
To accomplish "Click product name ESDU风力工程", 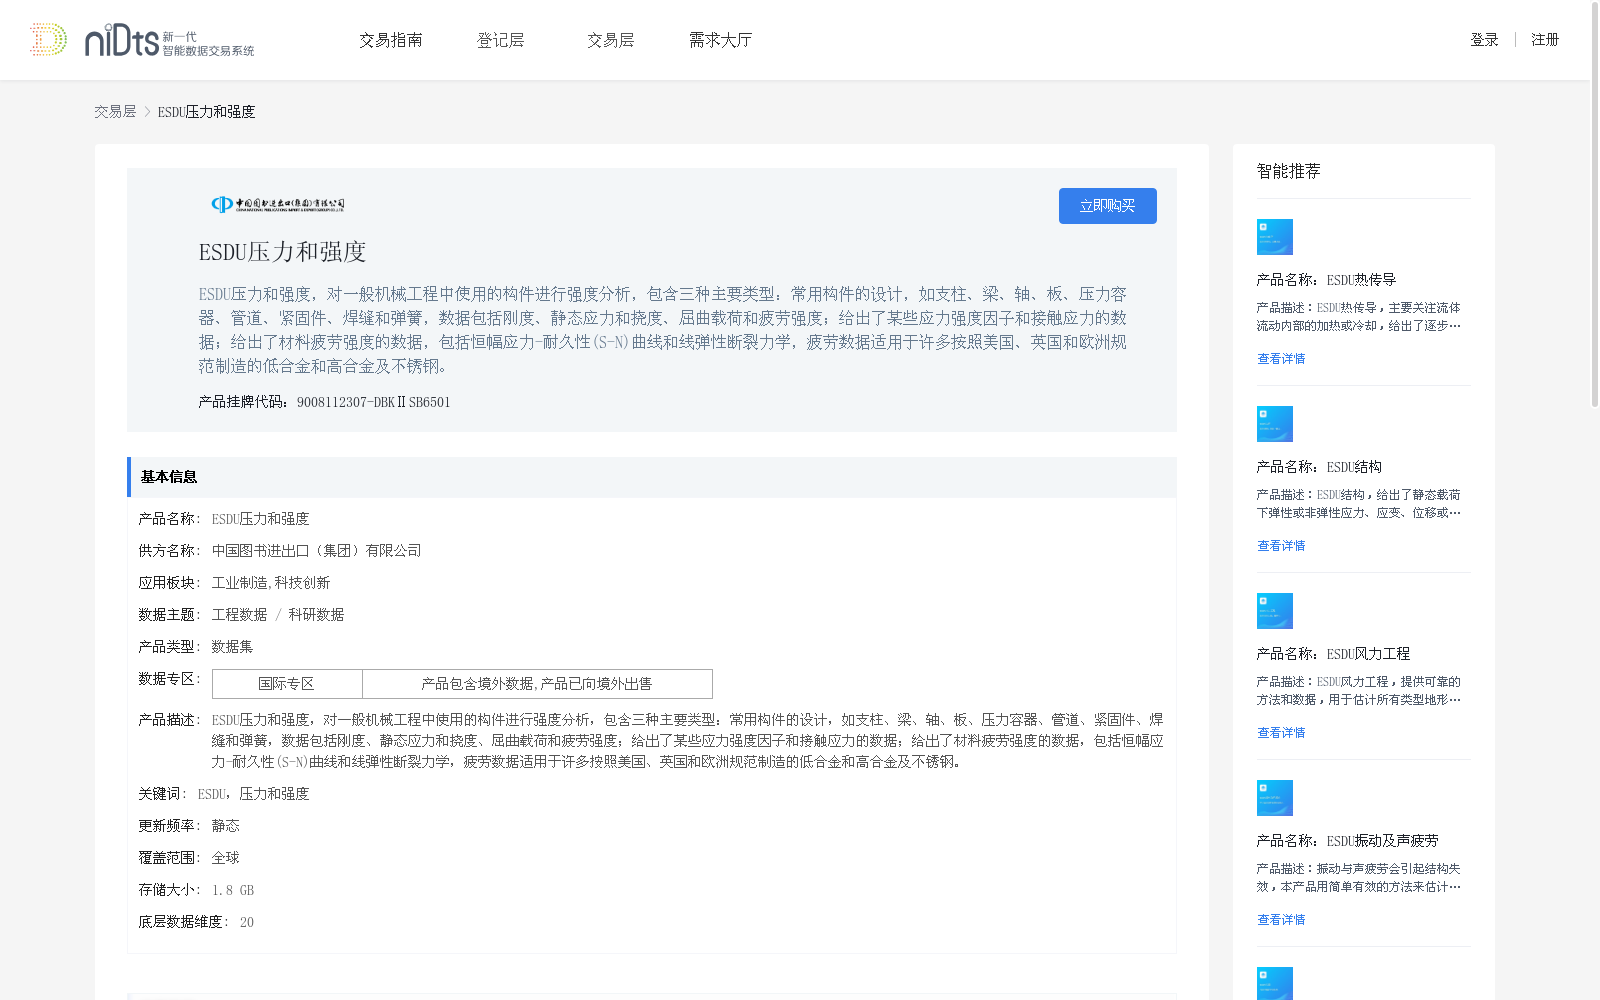I will [1368, 654].
